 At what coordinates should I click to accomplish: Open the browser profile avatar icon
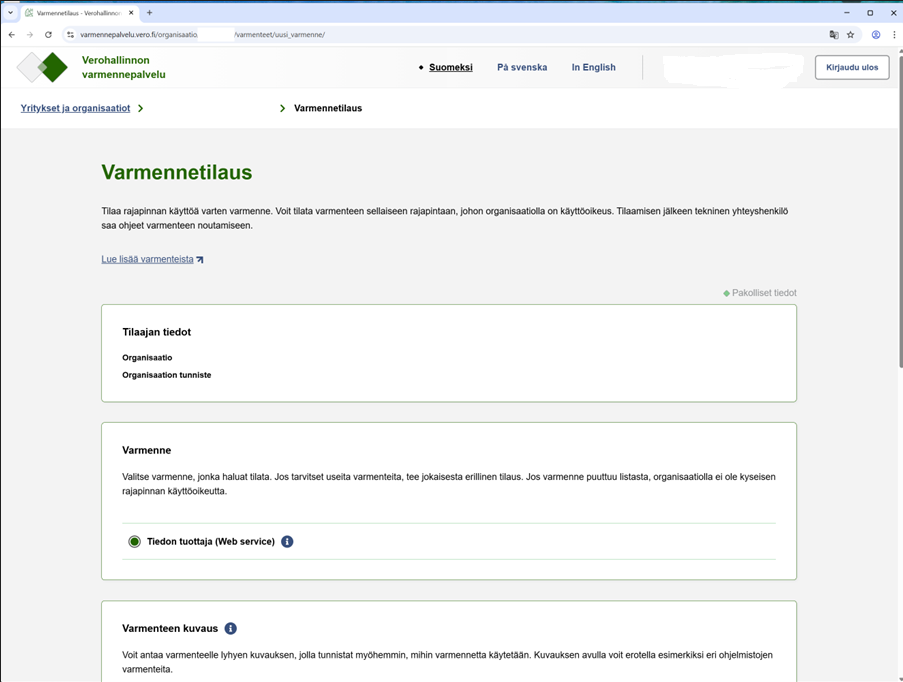pyautogui.click(x=876, y=35)
